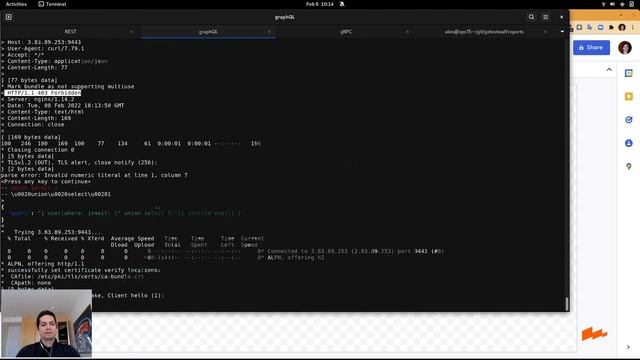Click the Zoom extension icon in browser toolbar
Screen dimensions: 640x360
[600, 27]
